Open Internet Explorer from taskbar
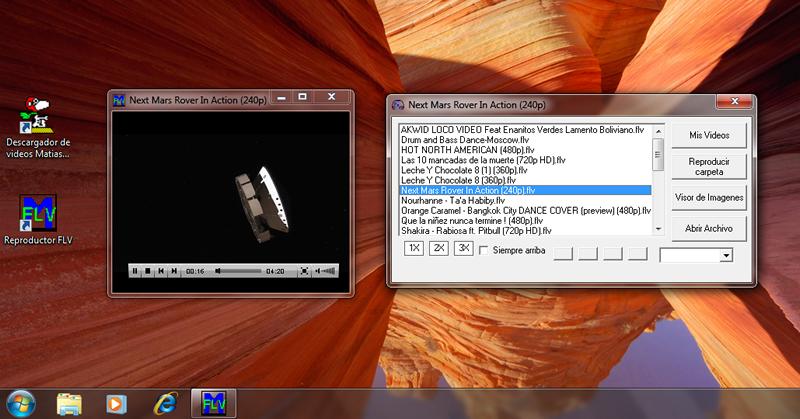The image size is (800, 419). click(x=166, y=404)
